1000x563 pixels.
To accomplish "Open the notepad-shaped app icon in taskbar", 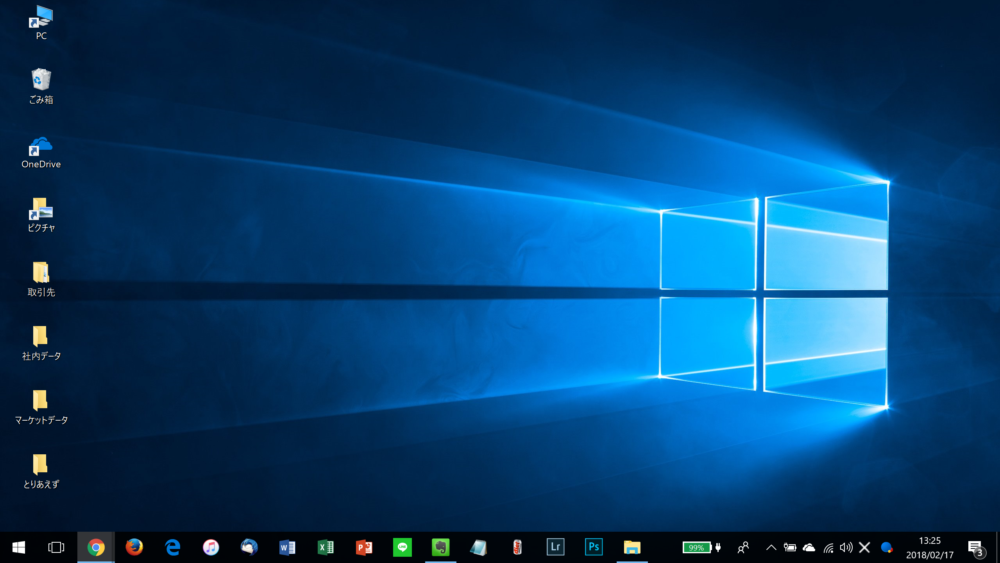I will click(x=478, y=547).
